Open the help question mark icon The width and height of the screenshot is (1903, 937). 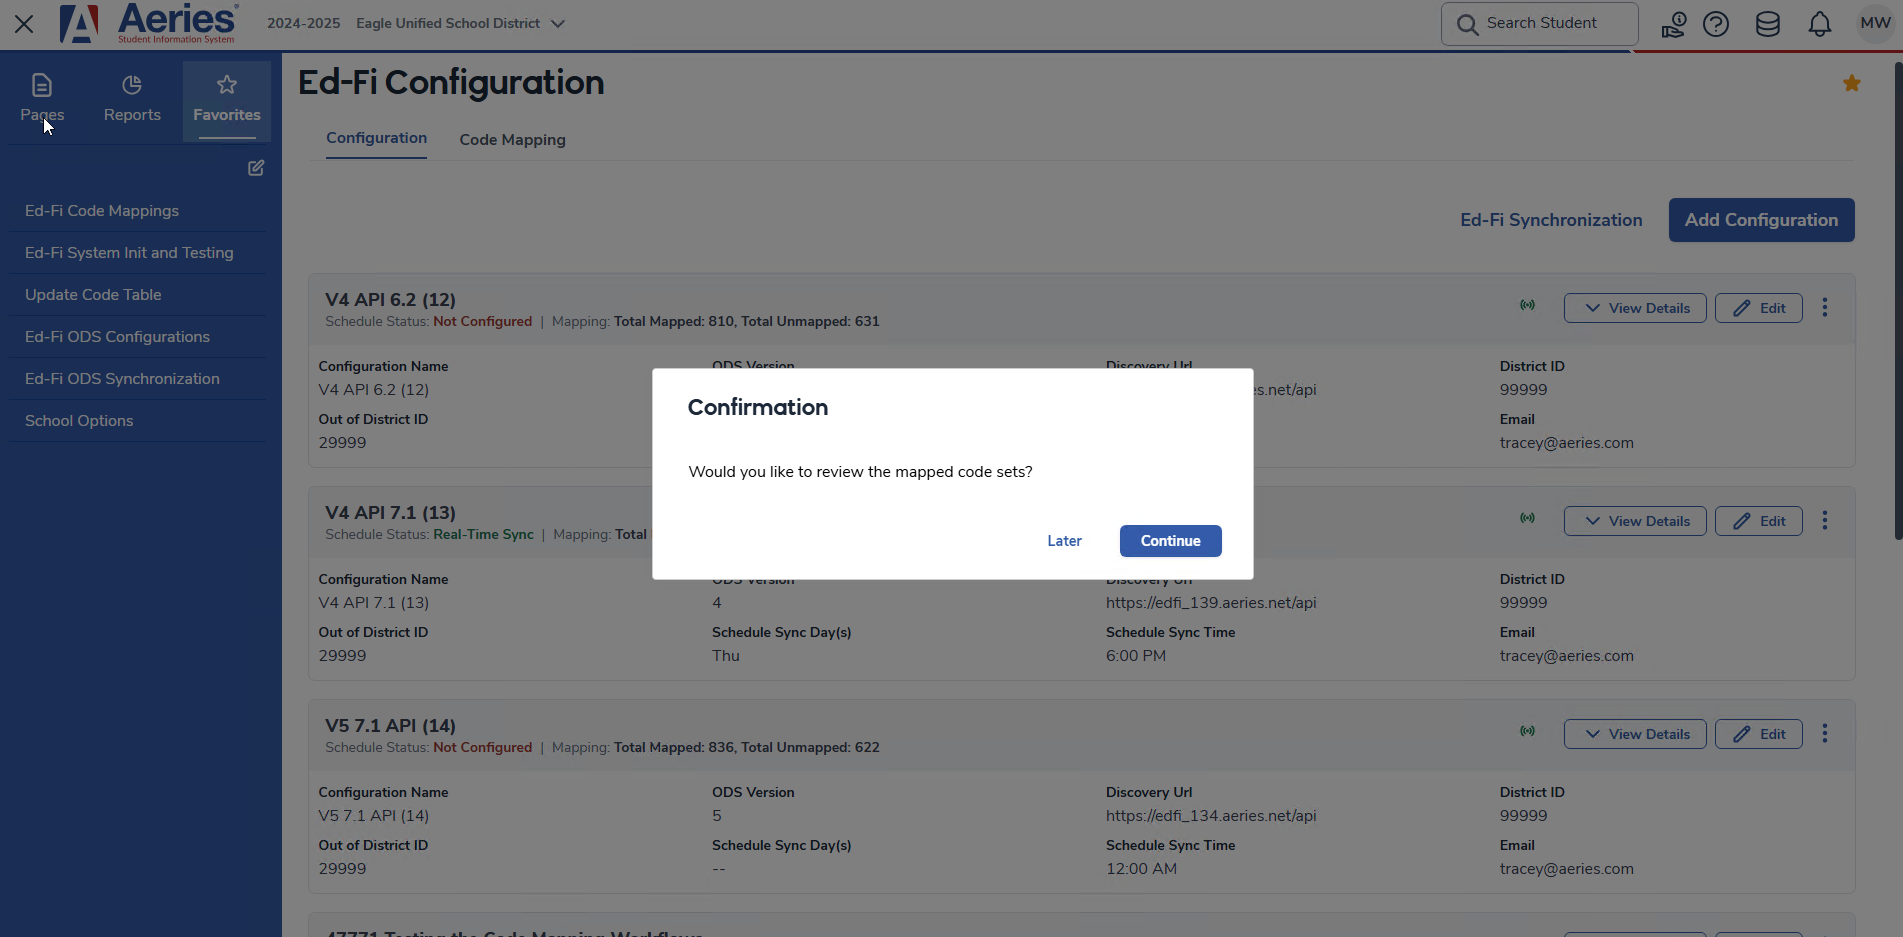point(1716,24)
